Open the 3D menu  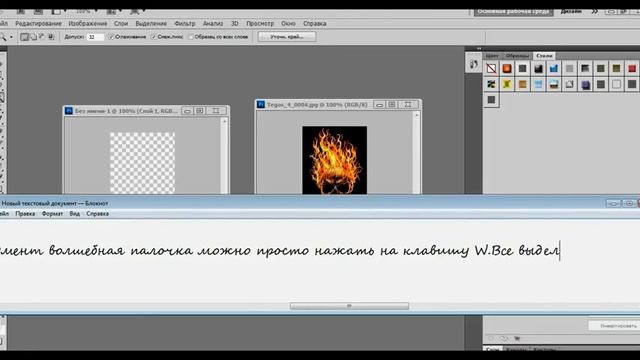(x=235, y=24)
